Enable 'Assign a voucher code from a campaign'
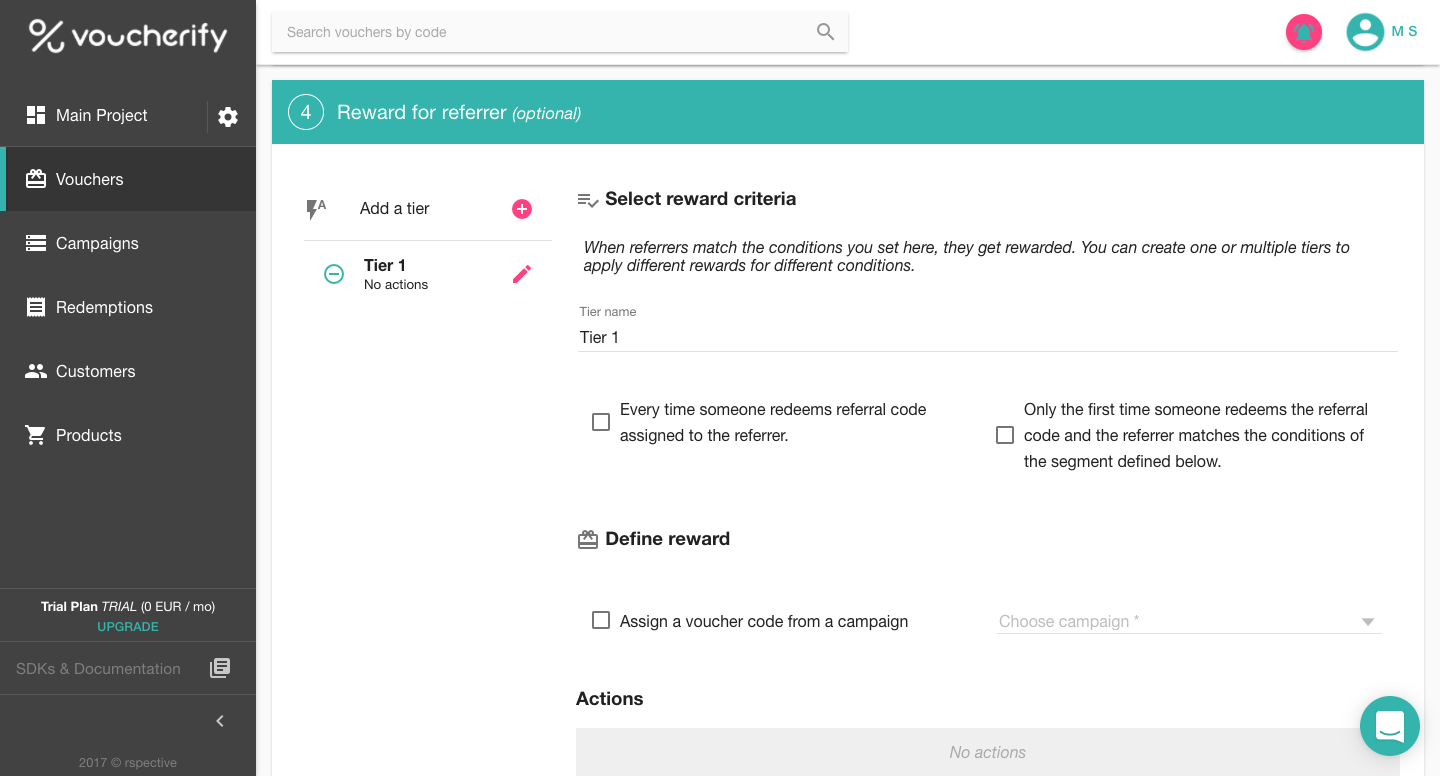The image size is (1440, 776). pos(601,620)
